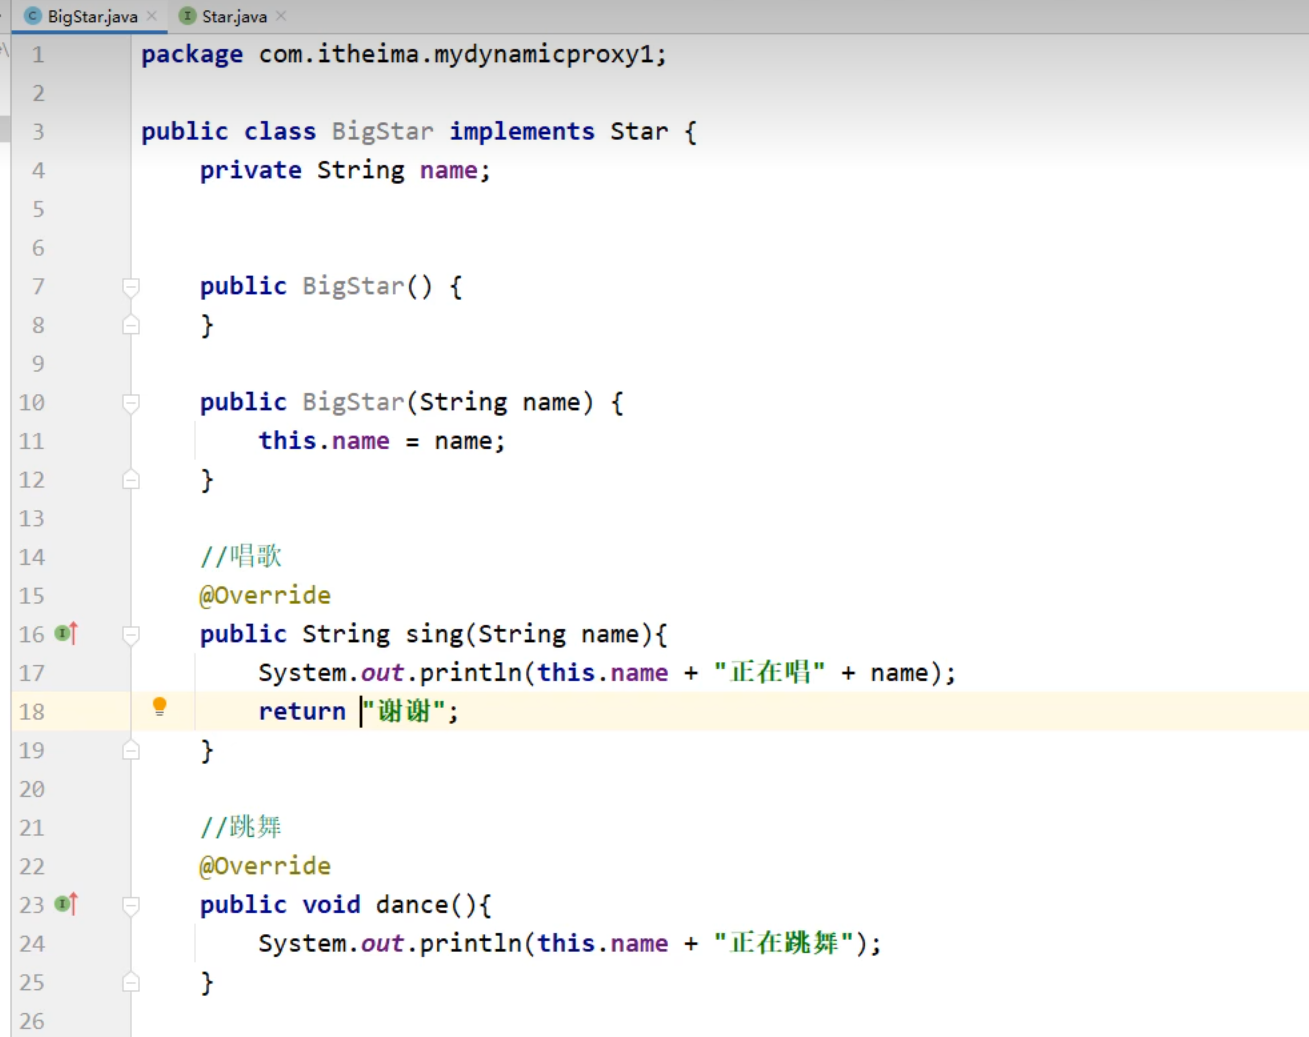Click the fold end marker on line 19
The image size is (1309, 1037).
coord(131,750)
